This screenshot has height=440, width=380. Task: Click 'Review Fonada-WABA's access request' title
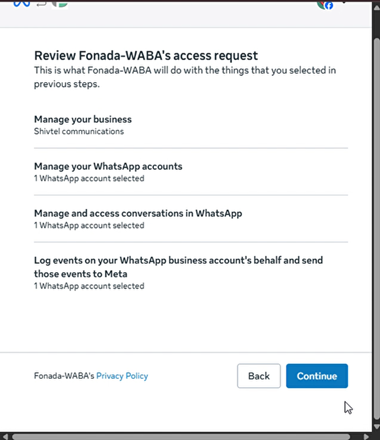click(x=146, y=55)
